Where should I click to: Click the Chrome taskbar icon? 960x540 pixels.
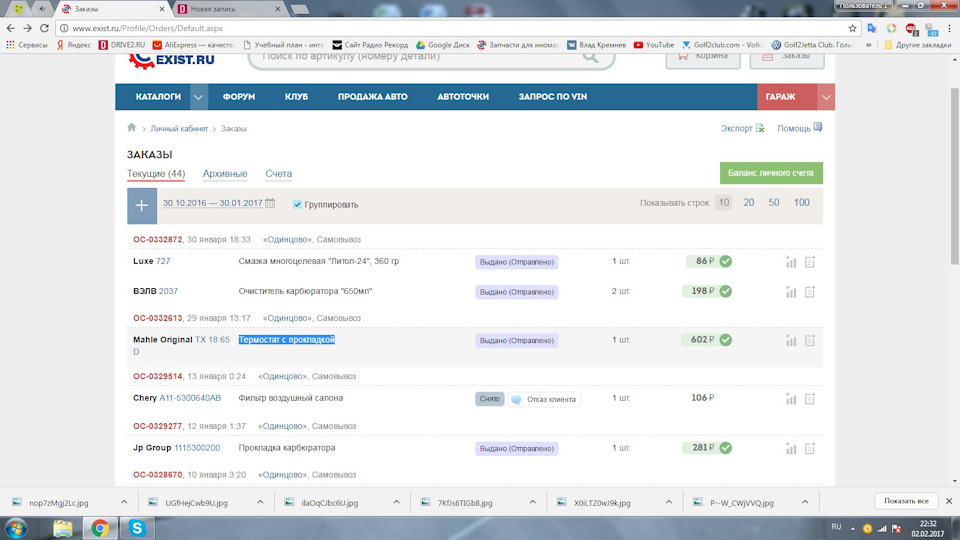100,528
